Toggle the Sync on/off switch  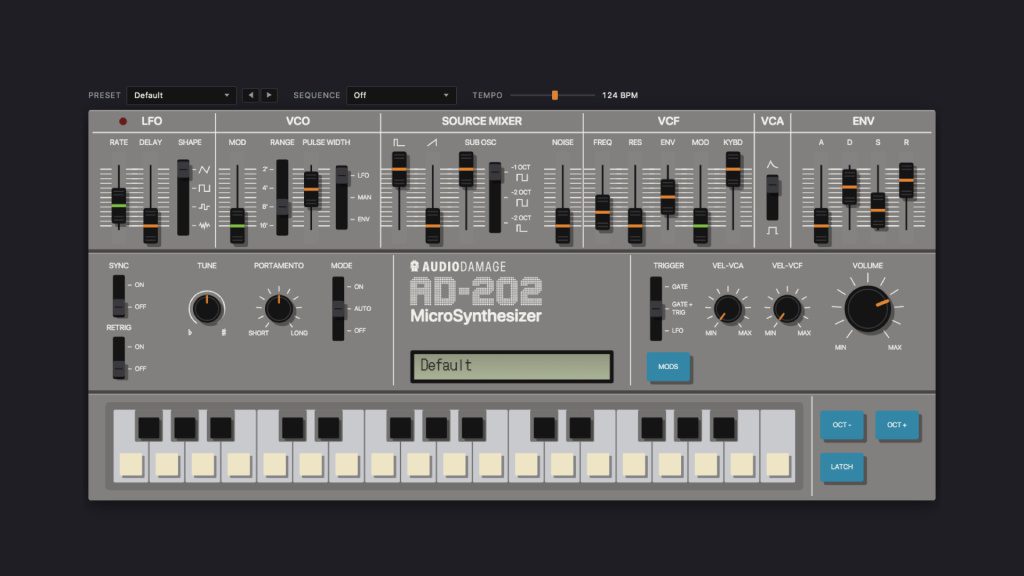coord(119,296)
